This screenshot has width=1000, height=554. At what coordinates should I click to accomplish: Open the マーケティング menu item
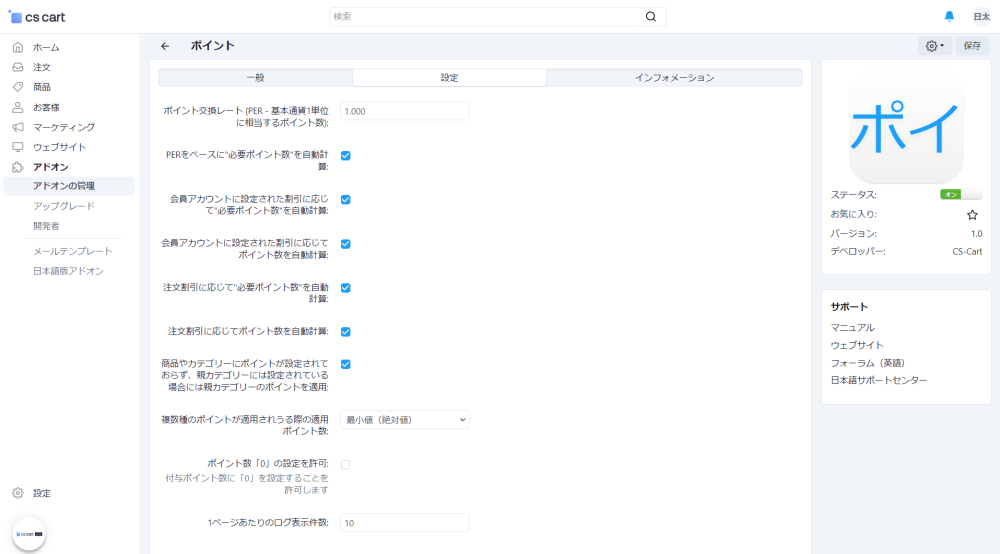click(x=64, y=127)
